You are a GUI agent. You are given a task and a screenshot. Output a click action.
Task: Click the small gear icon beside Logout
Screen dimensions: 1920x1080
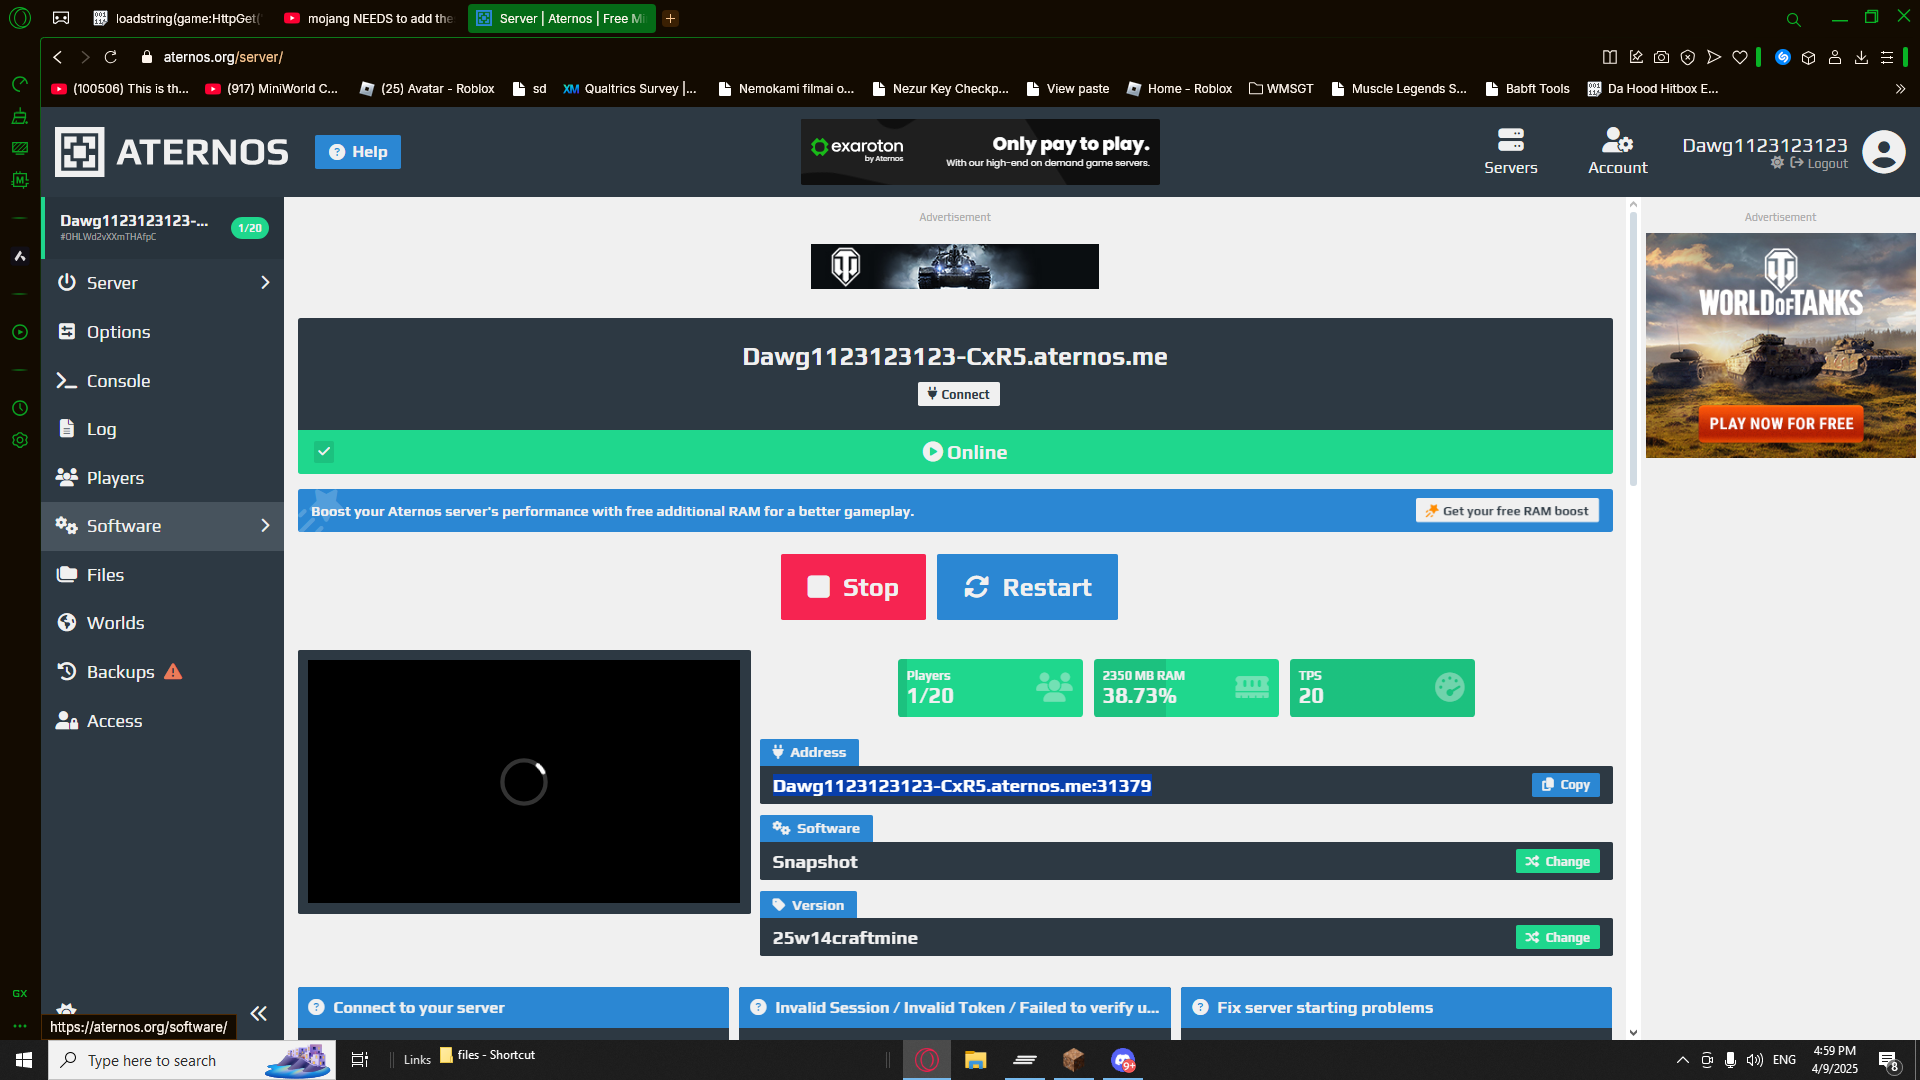pyautogui.click(x=1777, y=163)
